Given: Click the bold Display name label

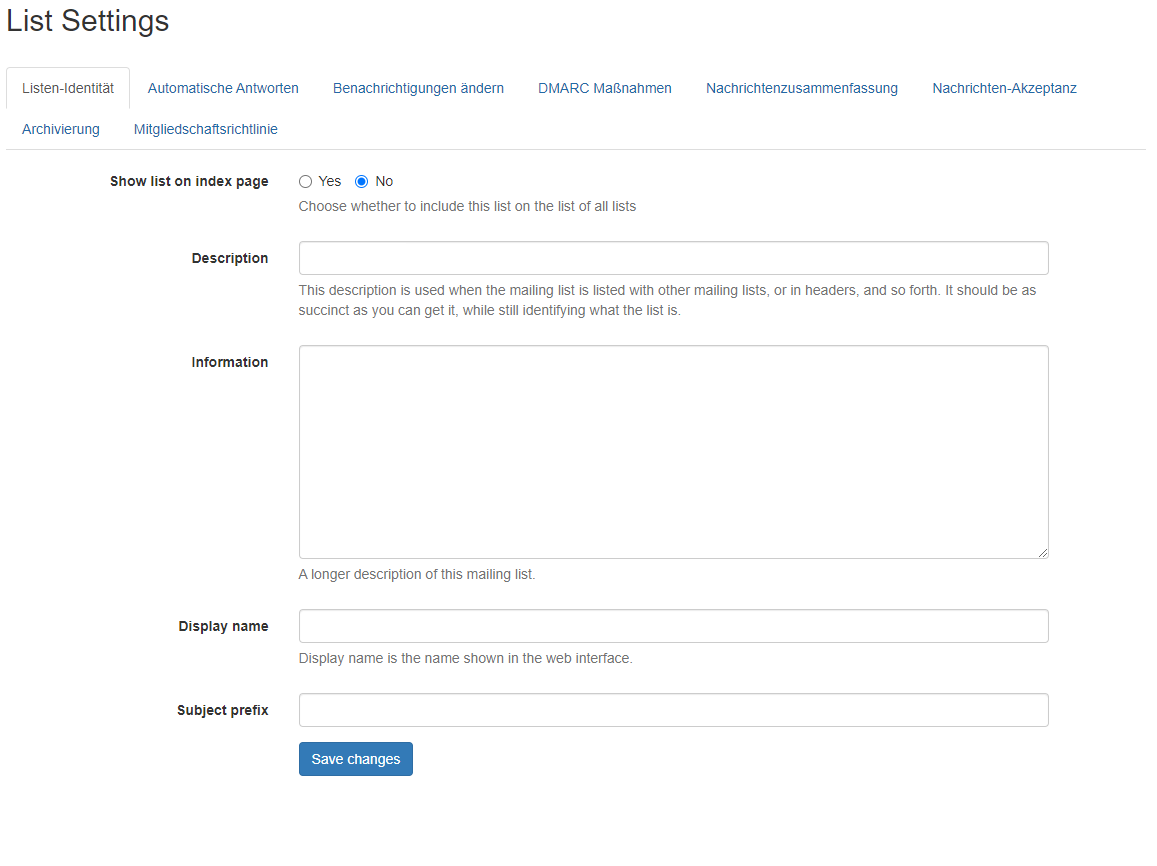Looking at the screenshot, I should tap(223, 626).
